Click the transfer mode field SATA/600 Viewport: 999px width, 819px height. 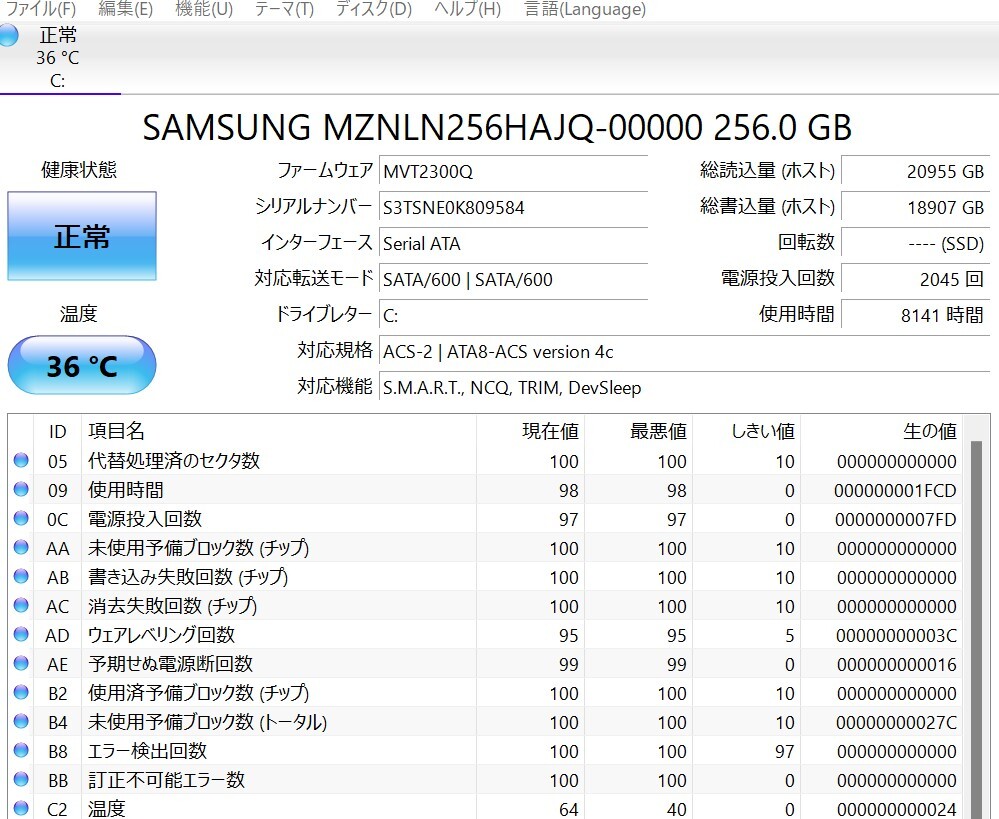(513, 279)
